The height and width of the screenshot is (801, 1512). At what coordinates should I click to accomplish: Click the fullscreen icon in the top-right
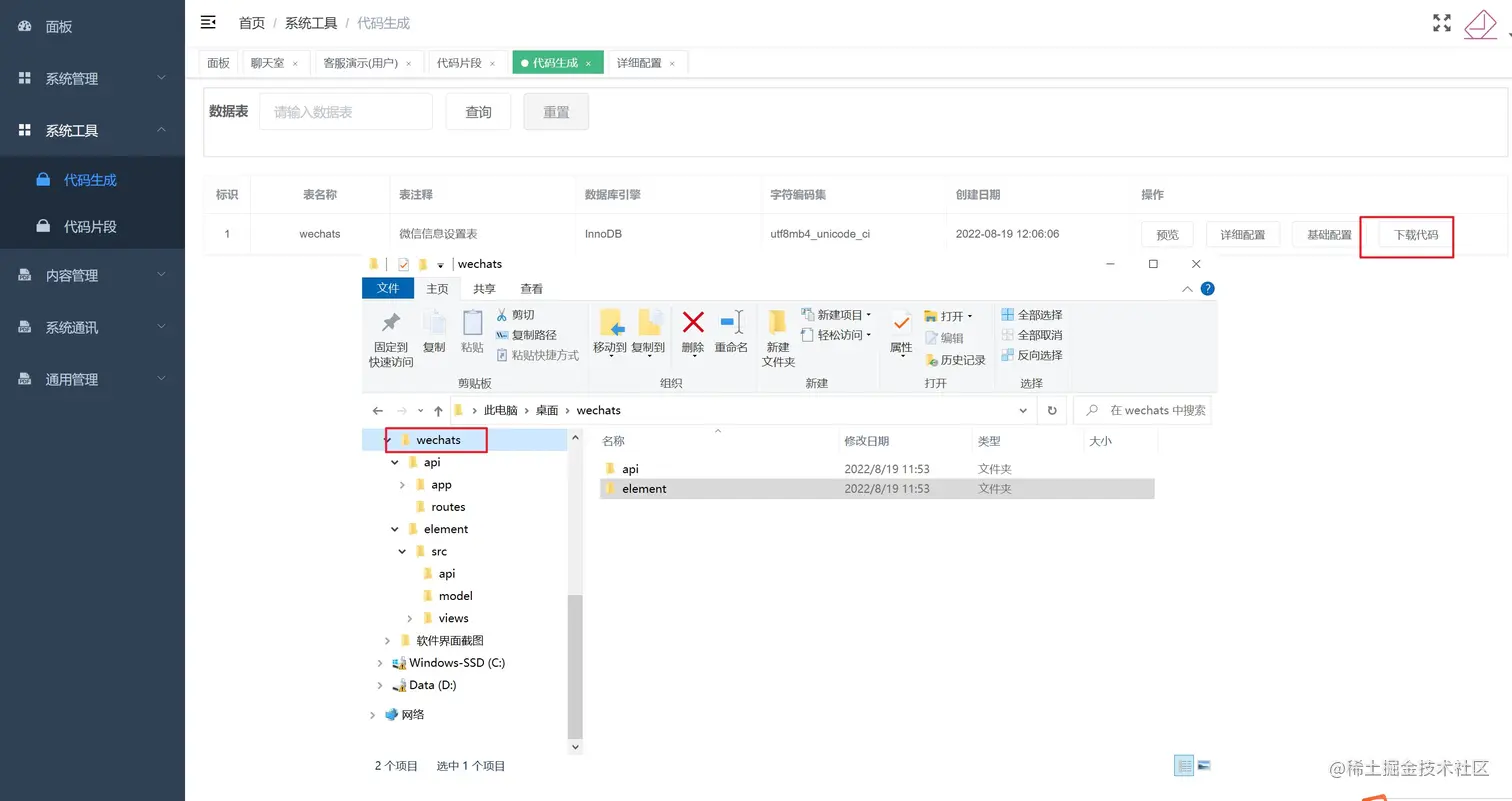1440,22
